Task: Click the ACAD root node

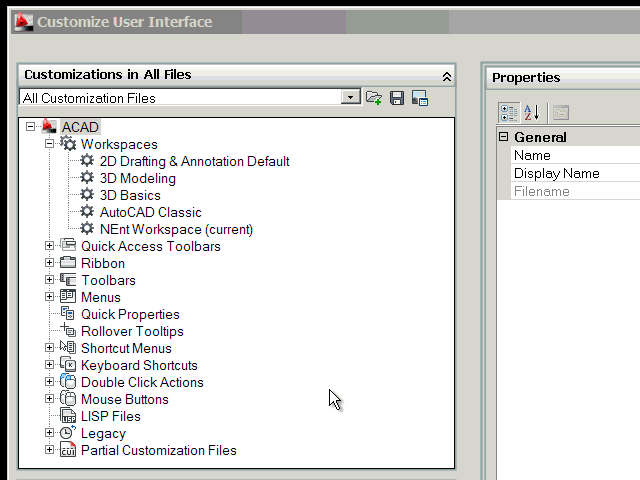Action: click(80, 127)
